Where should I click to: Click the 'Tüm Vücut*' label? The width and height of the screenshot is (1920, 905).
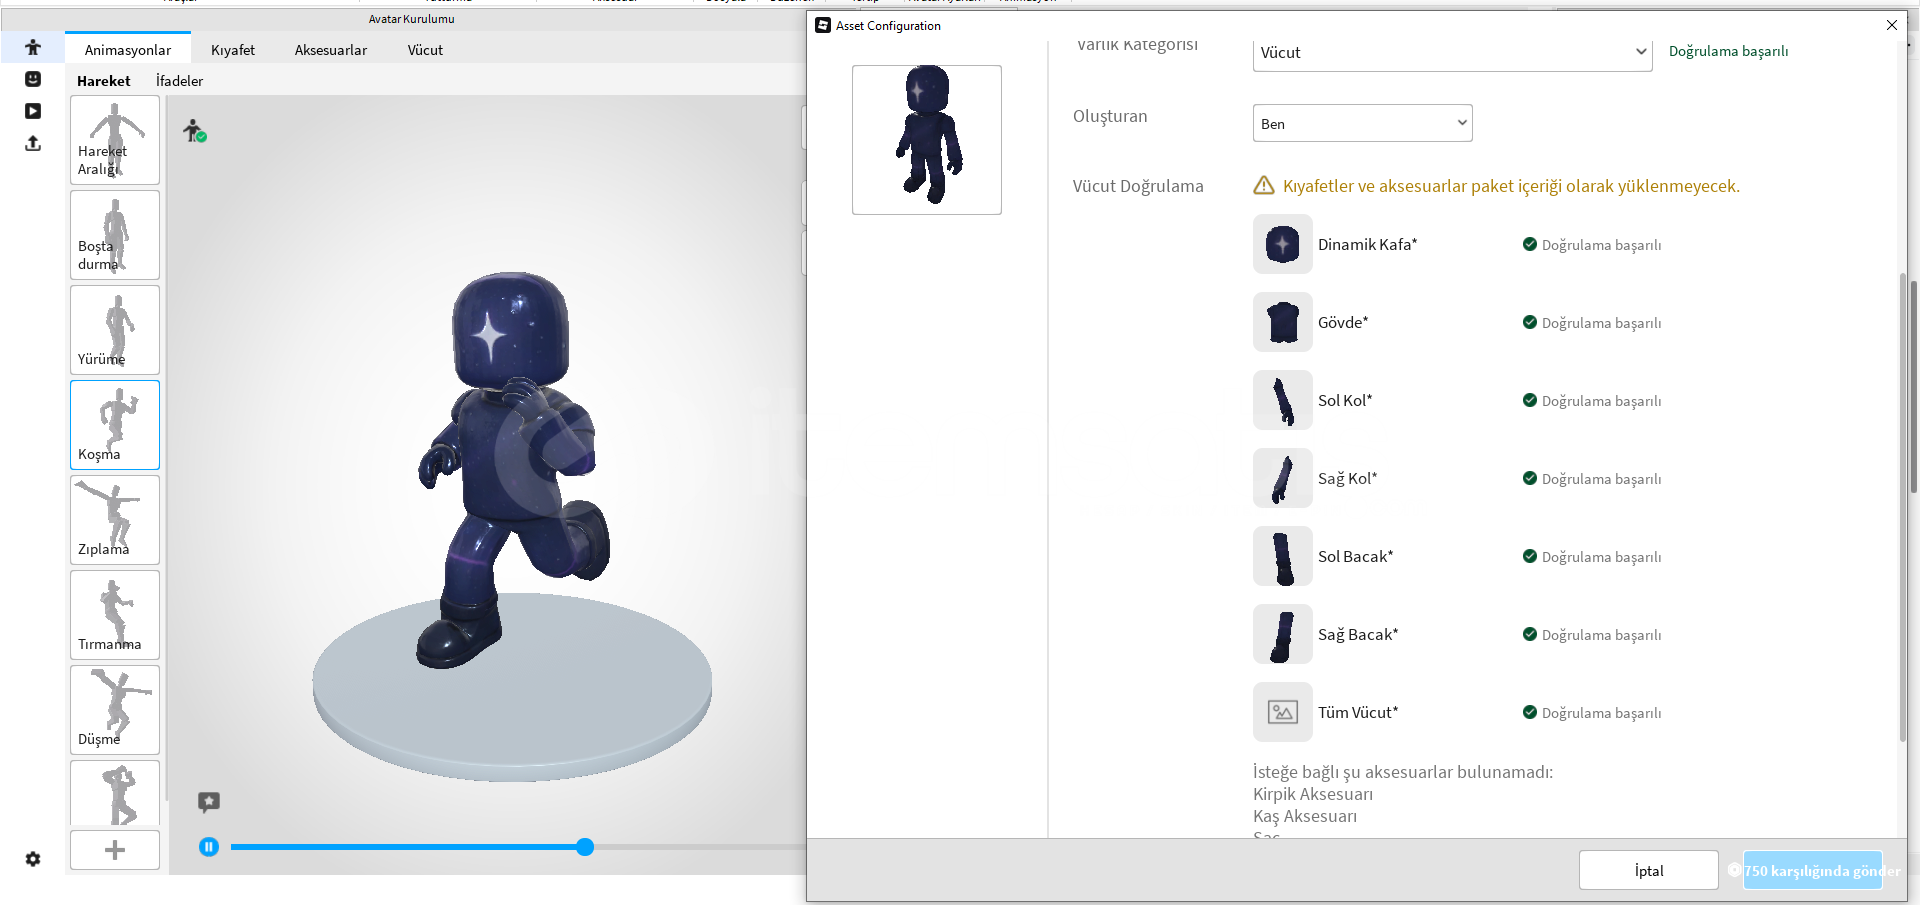(1358, 712)
